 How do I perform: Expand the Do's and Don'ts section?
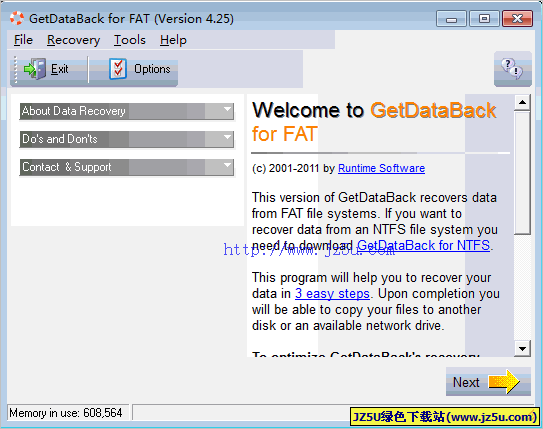tap(127, 139)
